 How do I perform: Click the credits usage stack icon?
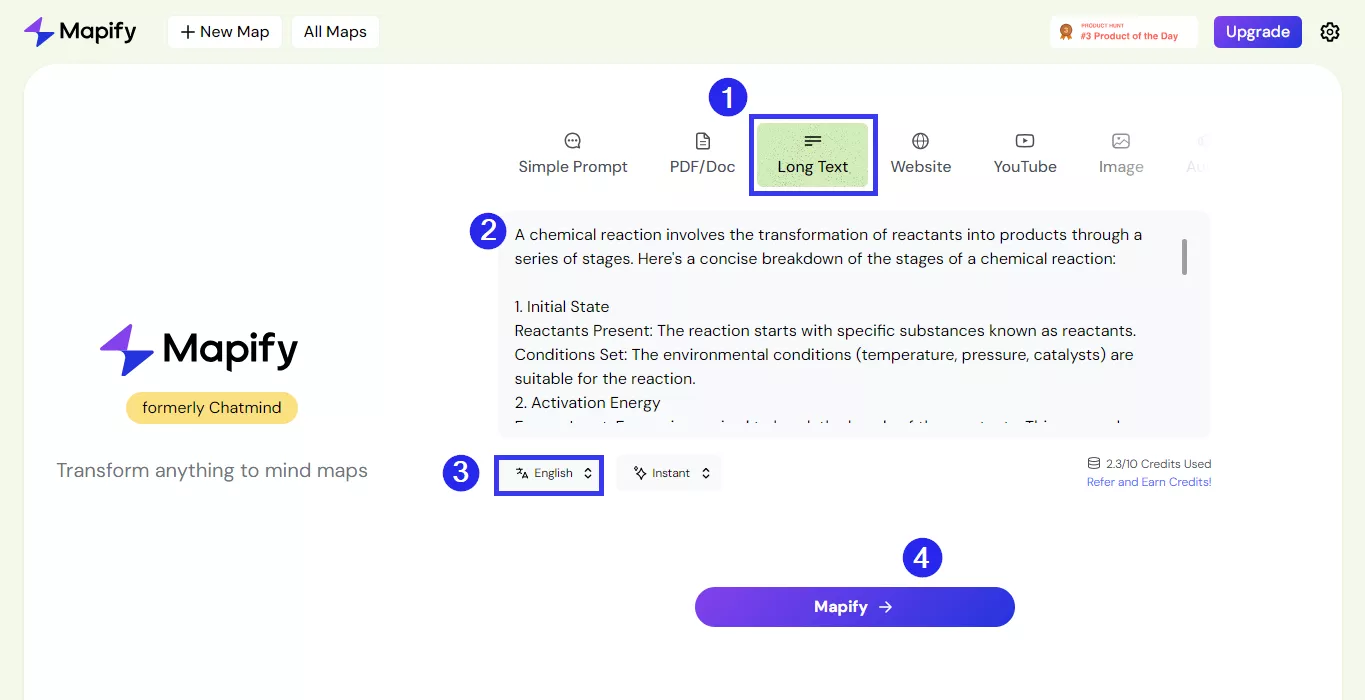[x=1092, y=463]
